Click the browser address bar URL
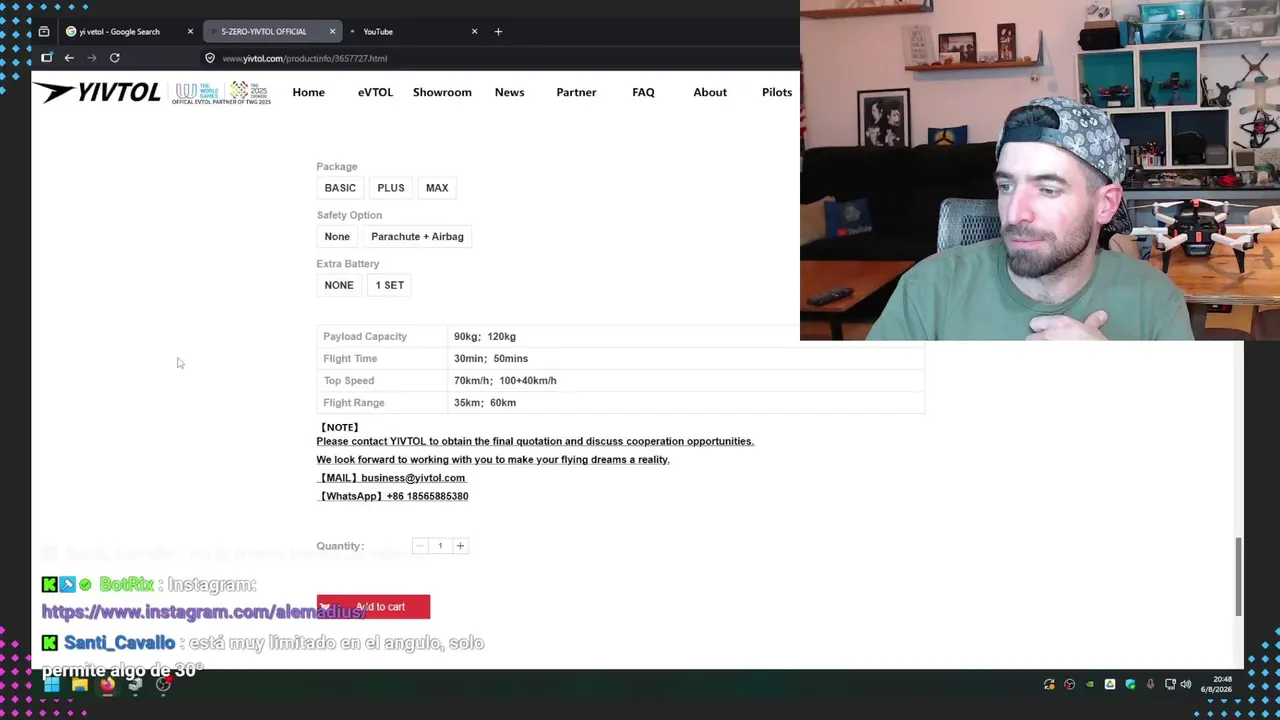The width and height of the screenshot is (1280, 720). click(x=305, y=58)
